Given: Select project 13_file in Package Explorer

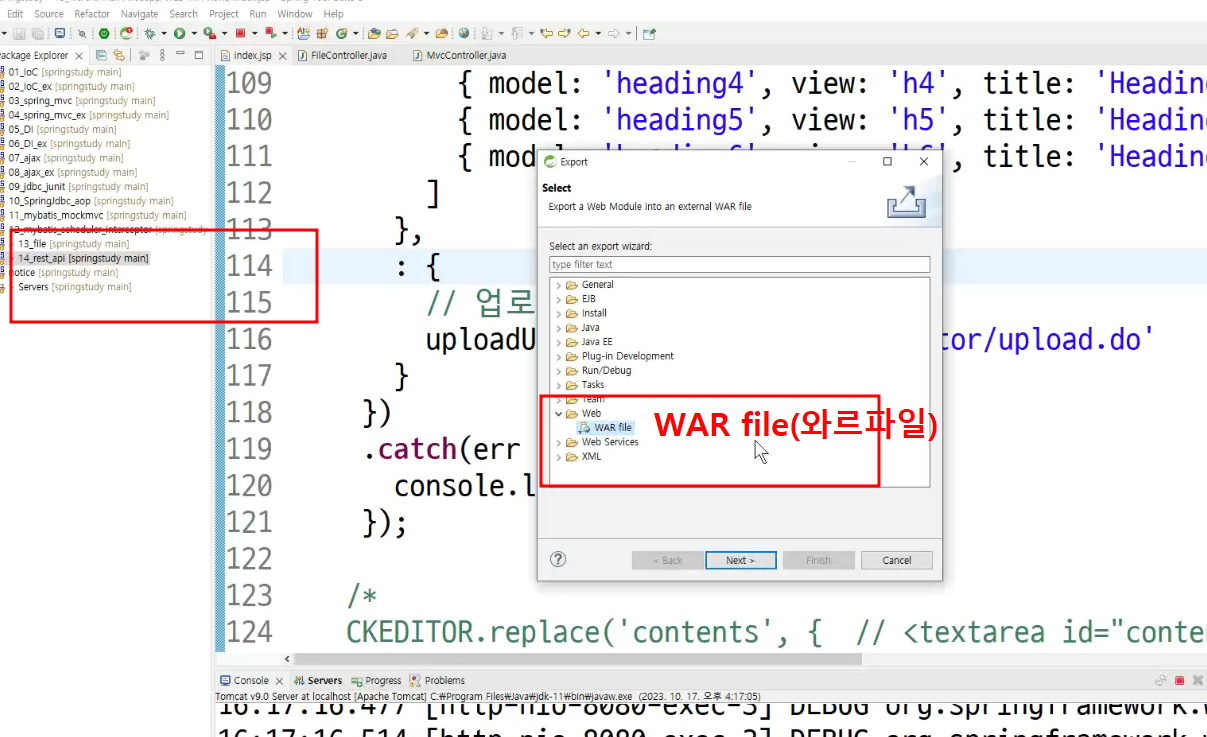Looking at the screenshot, I should [73, 244].
